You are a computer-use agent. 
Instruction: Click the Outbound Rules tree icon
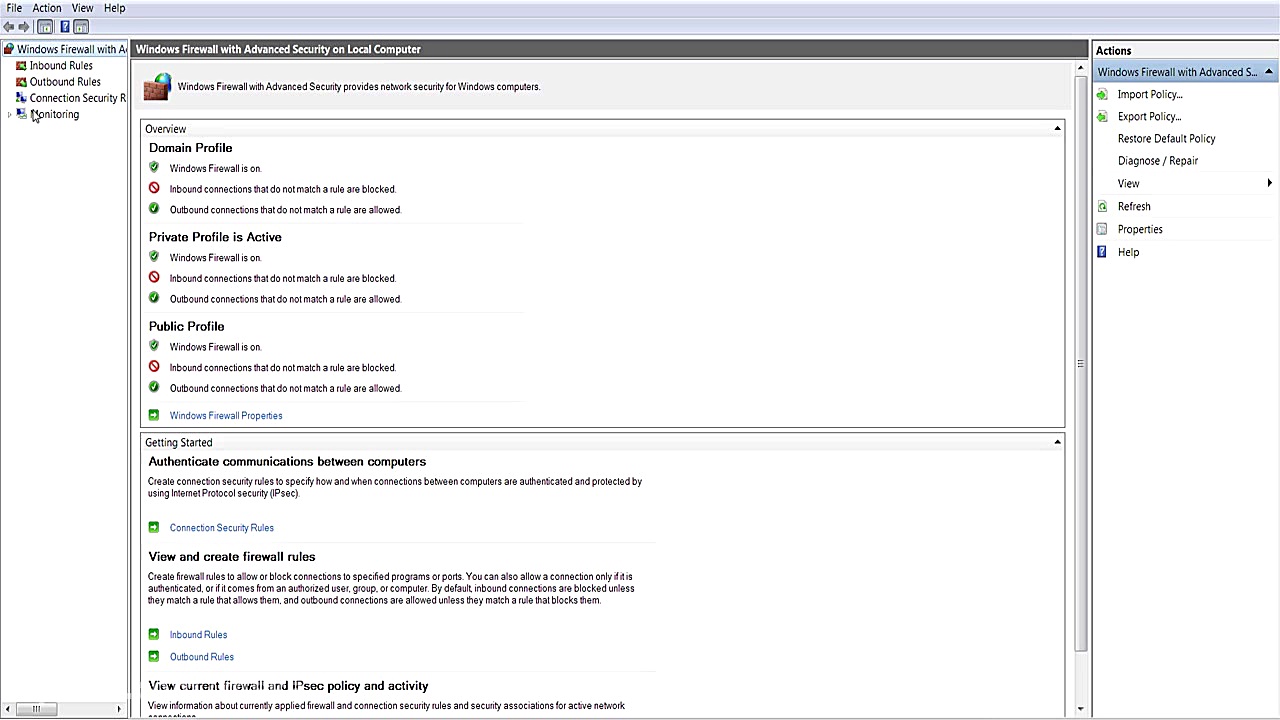[21, 82]
